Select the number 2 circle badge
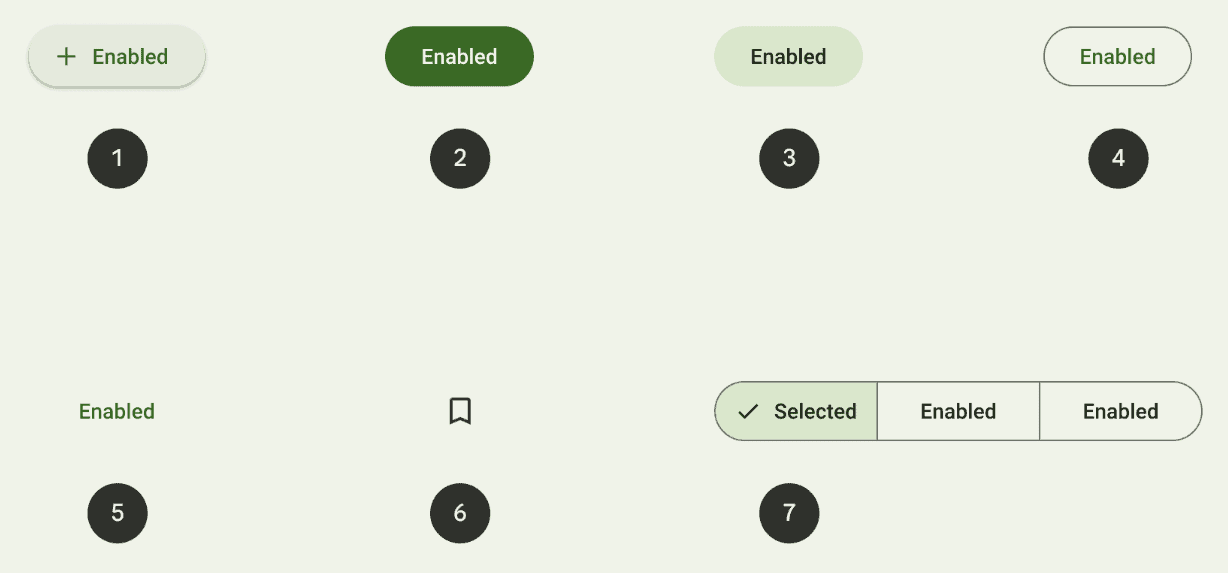 (x=460, y=158)
